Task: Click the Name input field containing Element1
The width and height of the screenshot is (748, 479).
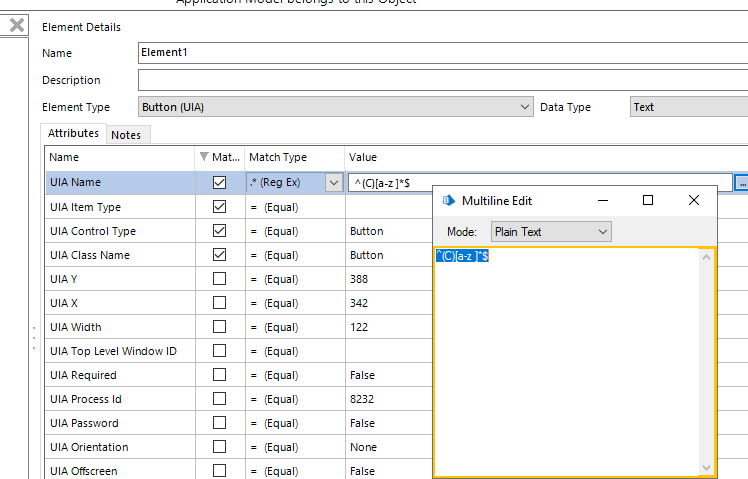Action: click(440, 54)
